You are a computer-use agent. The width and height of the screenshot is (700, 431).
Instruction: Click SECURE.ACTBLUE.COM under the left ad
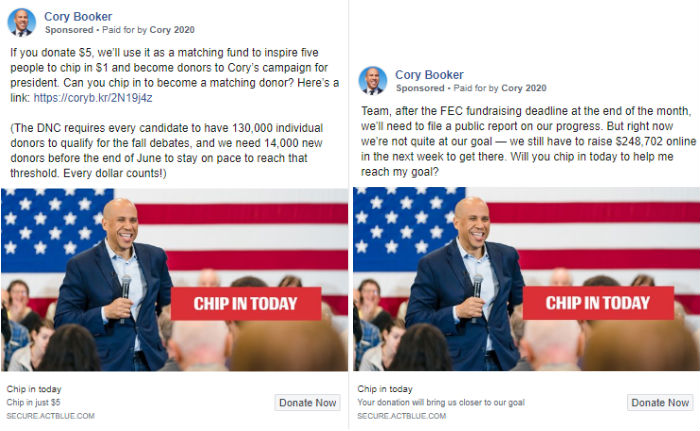click(x=50, y=416)
